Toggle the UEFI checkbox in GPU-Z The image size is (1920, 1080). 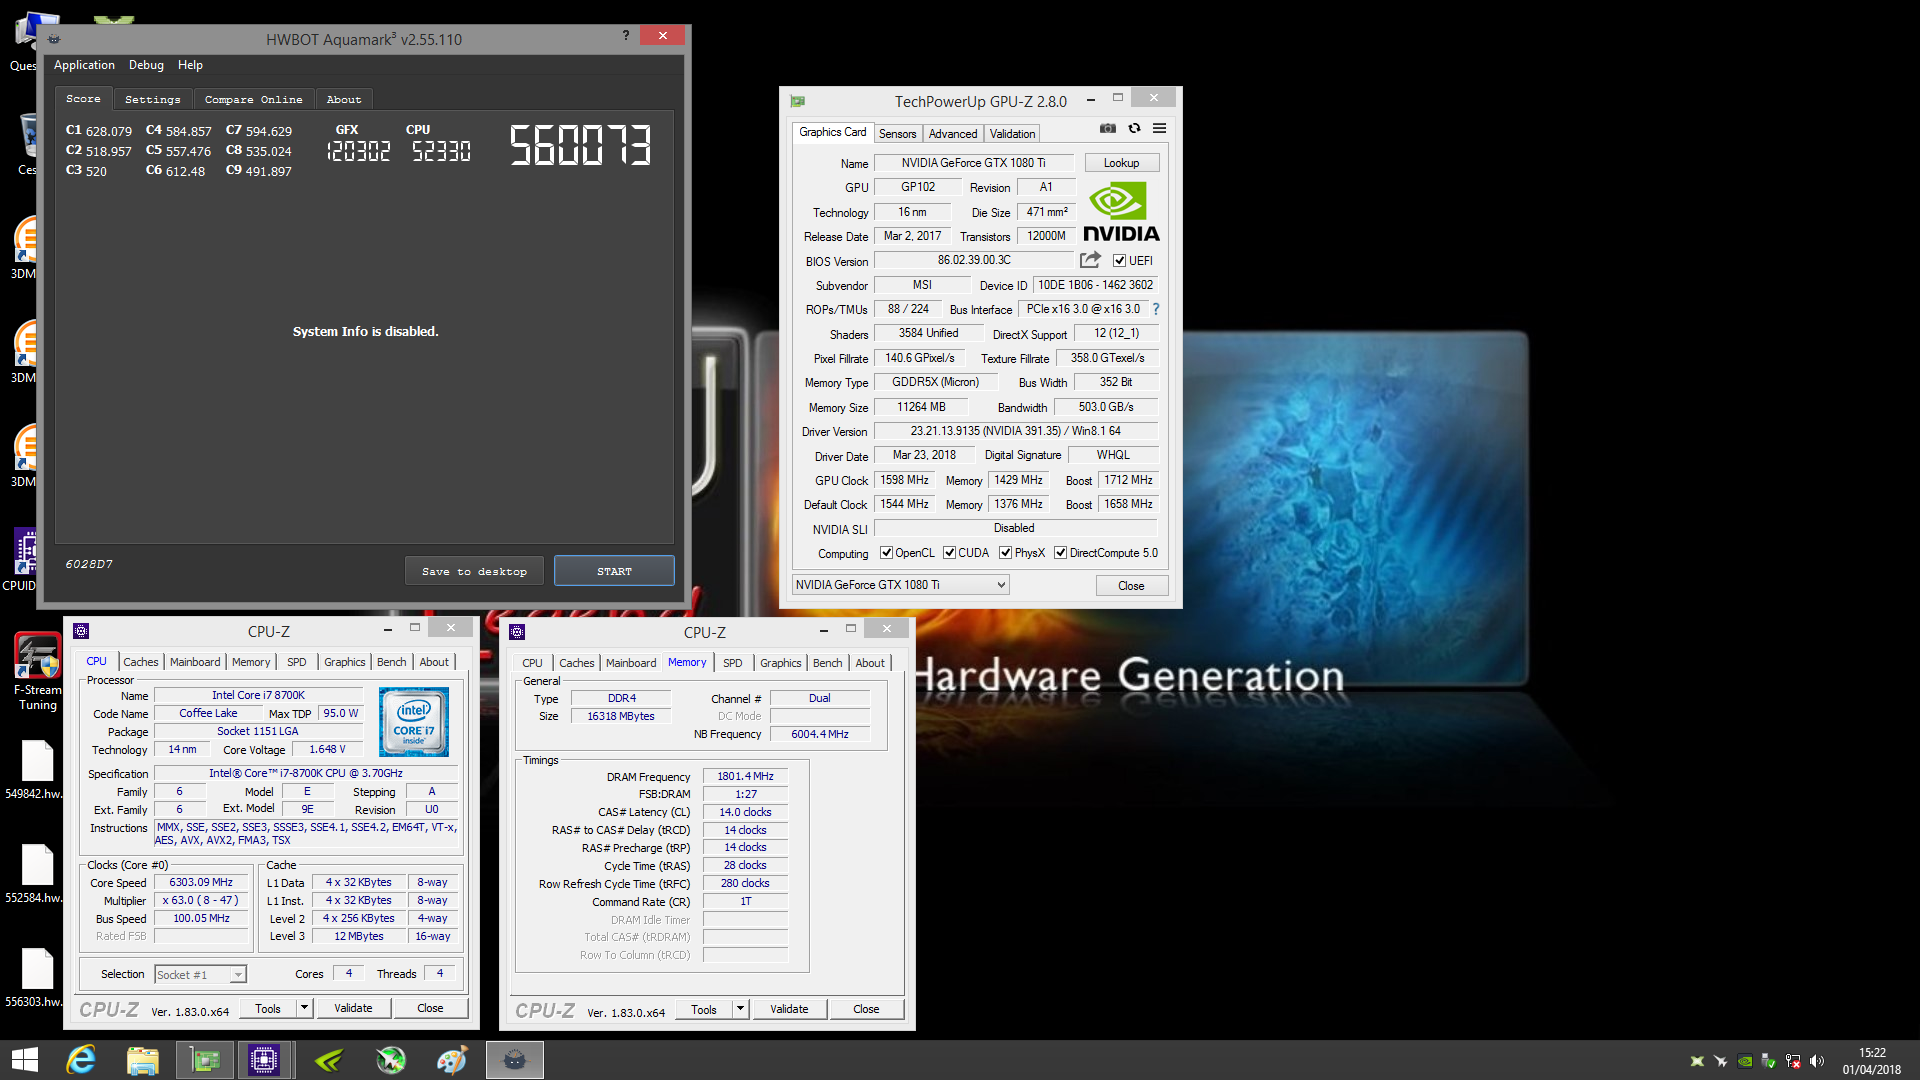[x=1119, y=261]
